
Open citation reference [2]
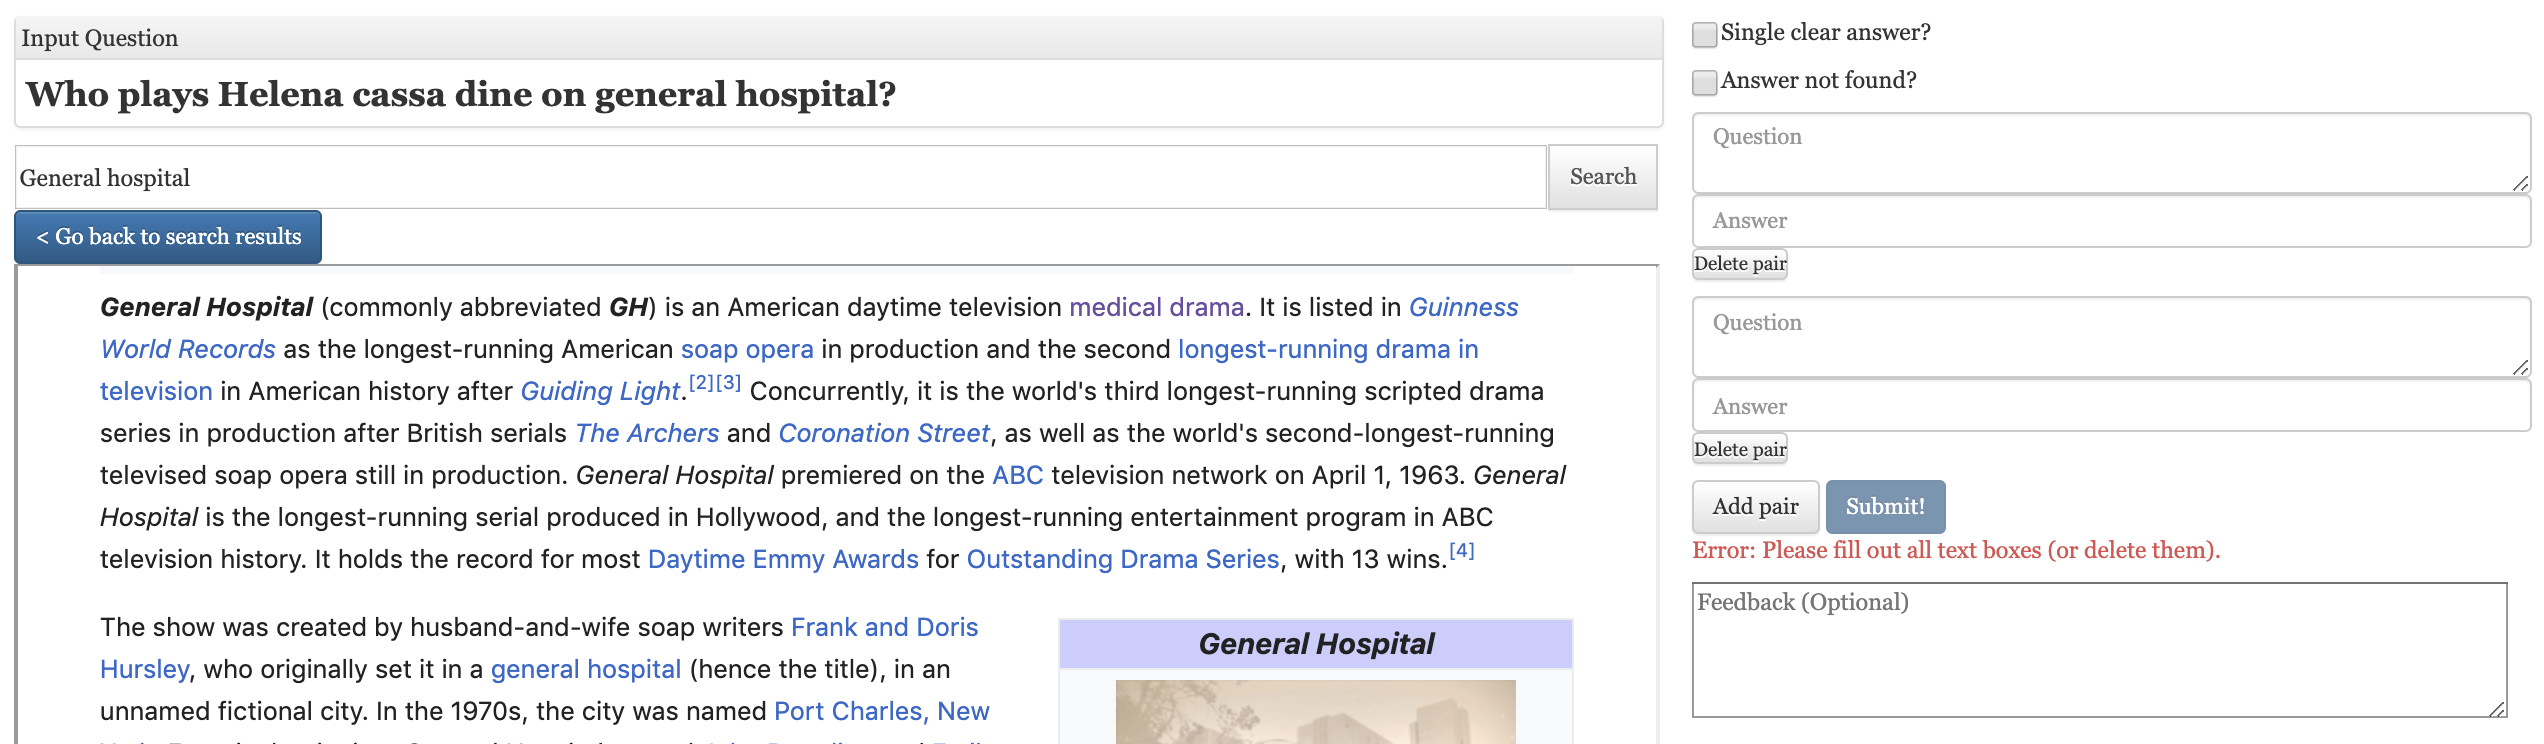[701, 383]
